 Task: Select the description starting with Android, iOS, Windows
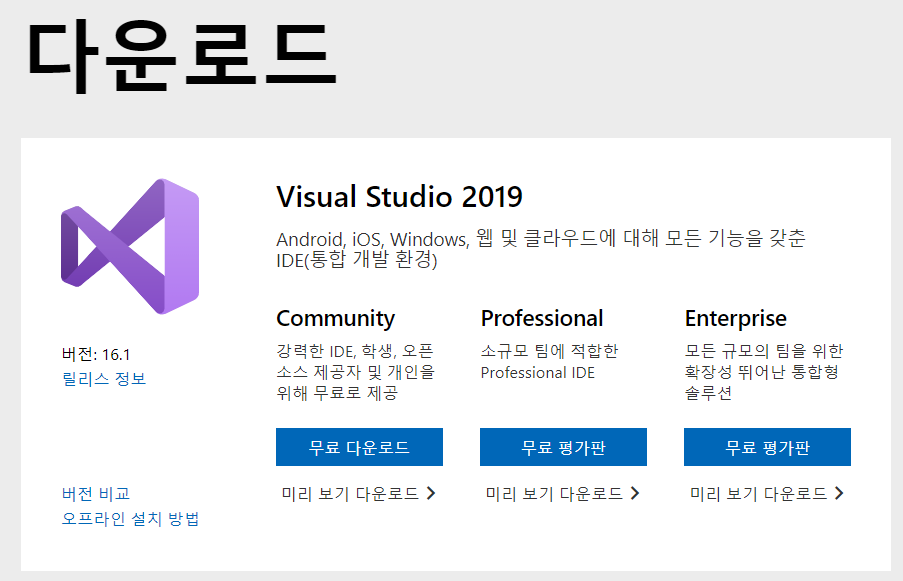point(541,249)
